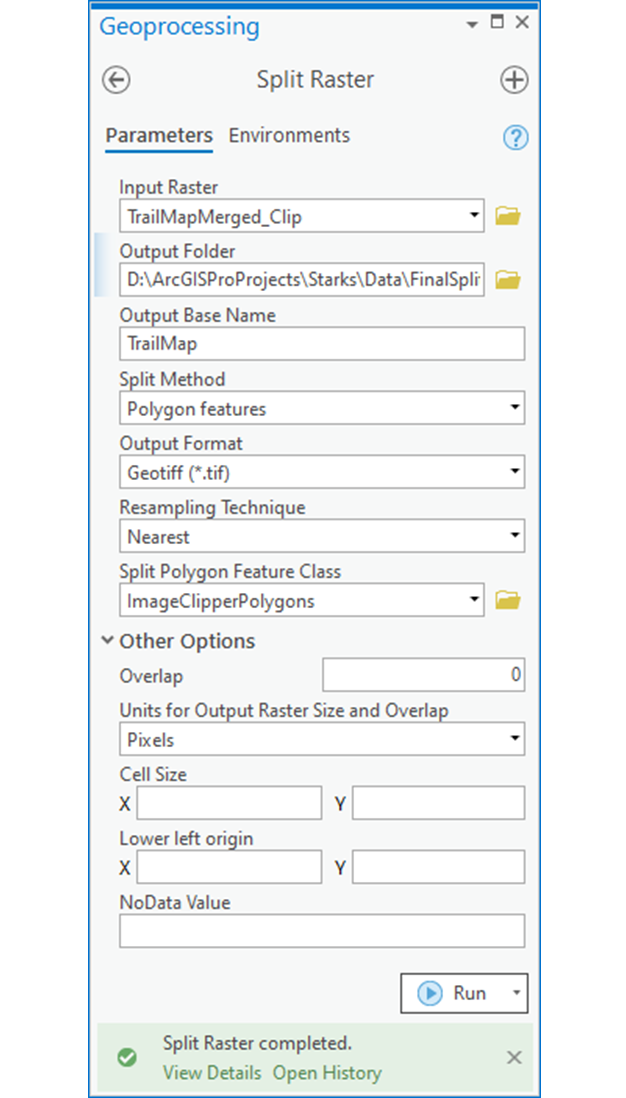Open the Output Format dropdown

(x=513, y=472)
